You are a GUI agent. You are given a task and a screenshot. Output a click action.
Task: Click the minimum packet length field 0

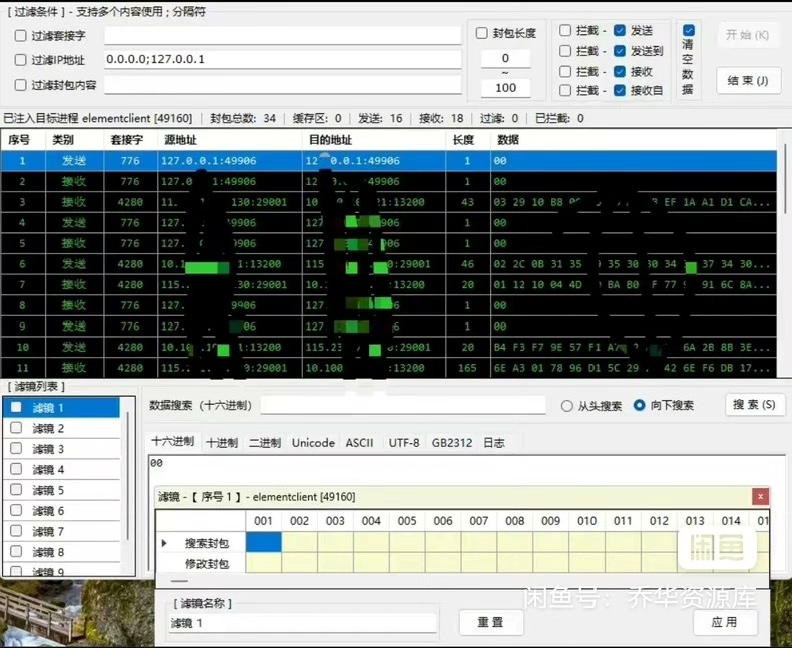coord(505,58)
